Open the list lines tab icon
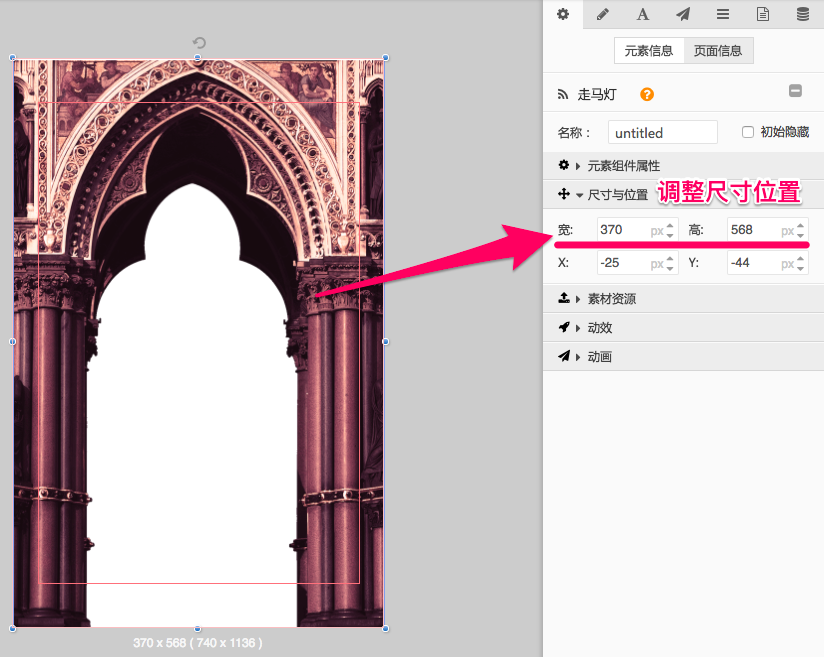Screen dimensions: 824x657 [723, 14]
